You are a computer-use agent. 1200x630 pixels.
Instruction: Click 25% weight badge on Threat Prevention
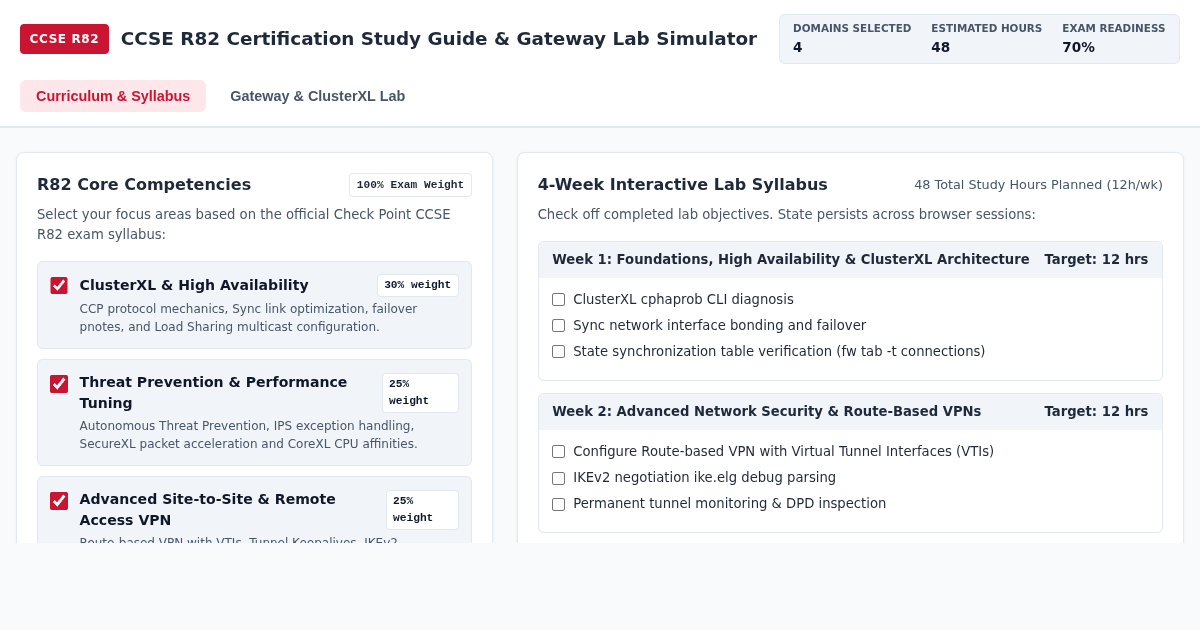point(420,393)
